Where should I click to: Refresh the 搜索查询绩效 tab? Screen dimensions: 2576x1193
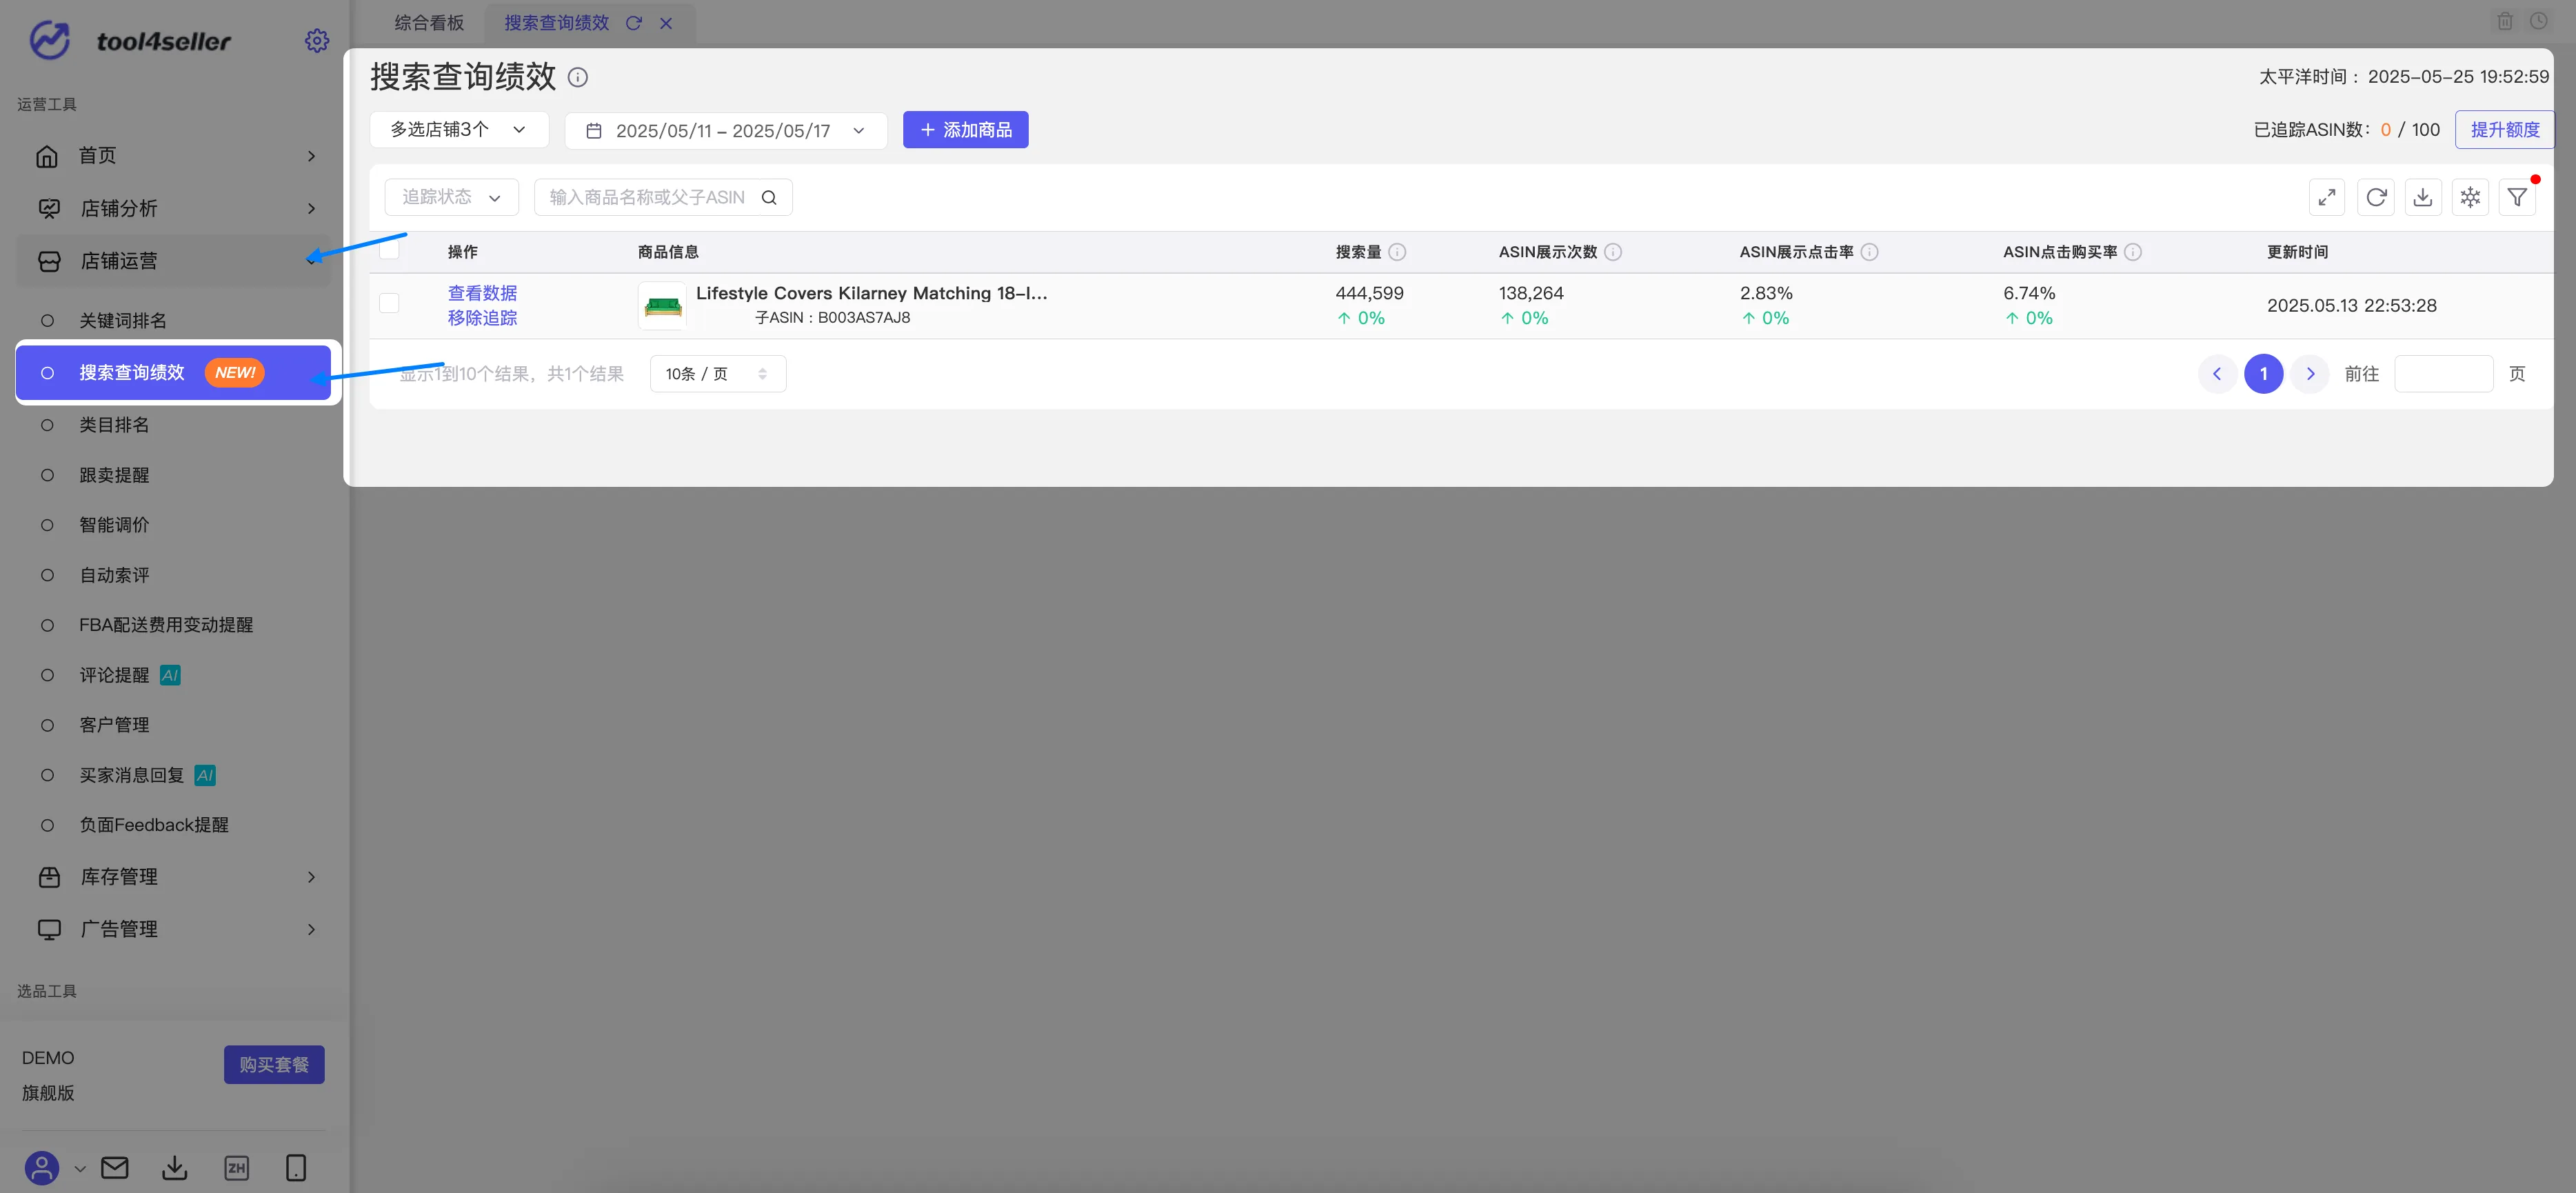tap(634, 23)
